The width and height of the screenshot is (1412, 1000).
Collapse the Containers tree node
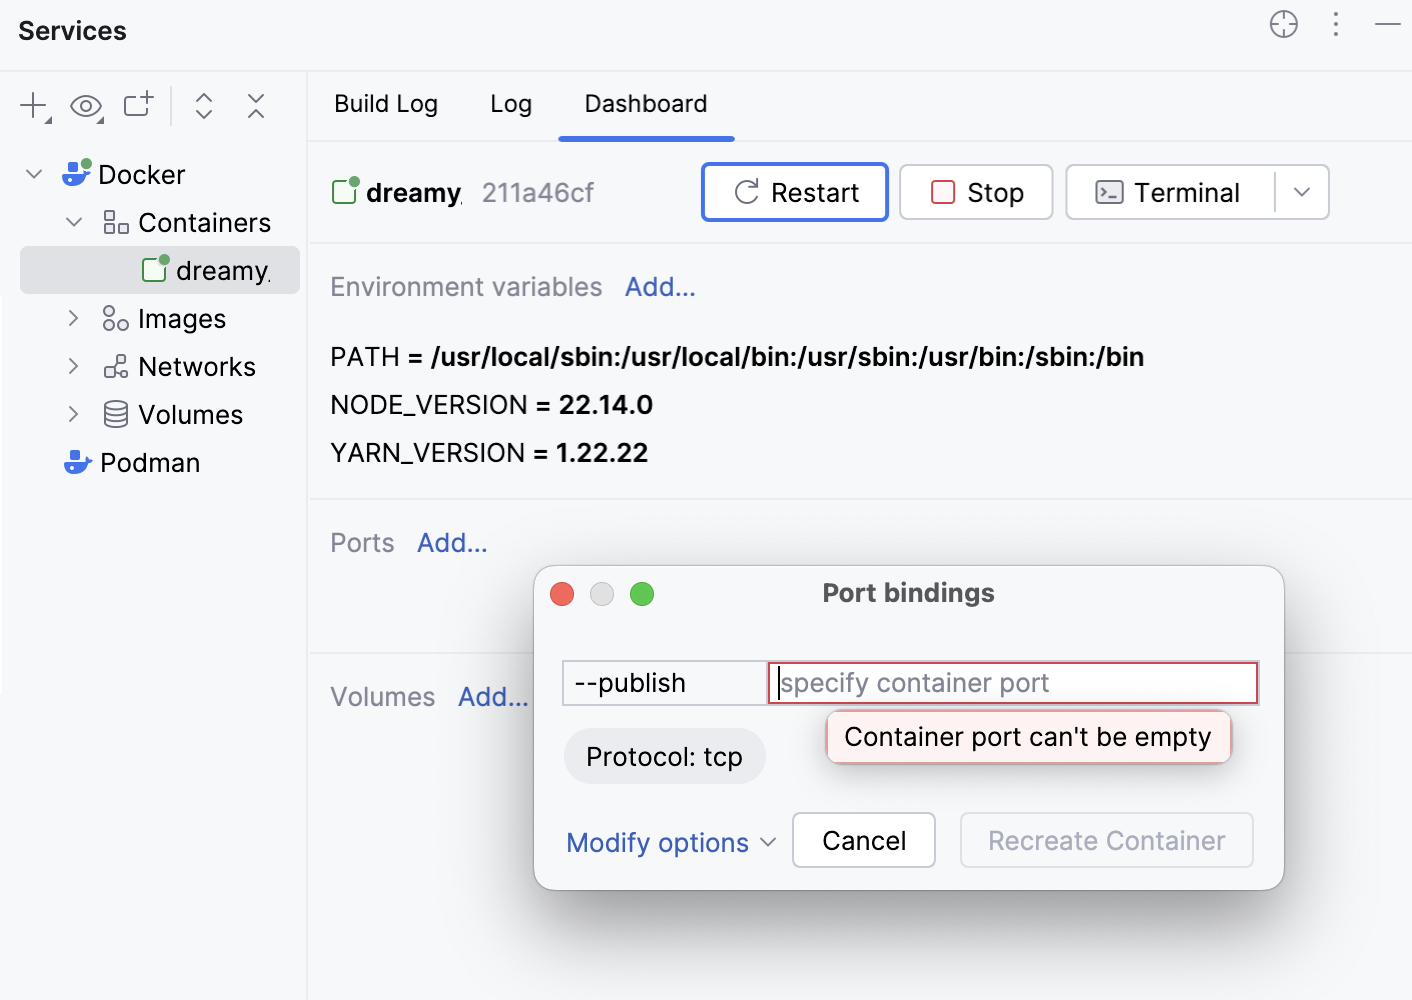pyautogui.click(x=72, y=222)
